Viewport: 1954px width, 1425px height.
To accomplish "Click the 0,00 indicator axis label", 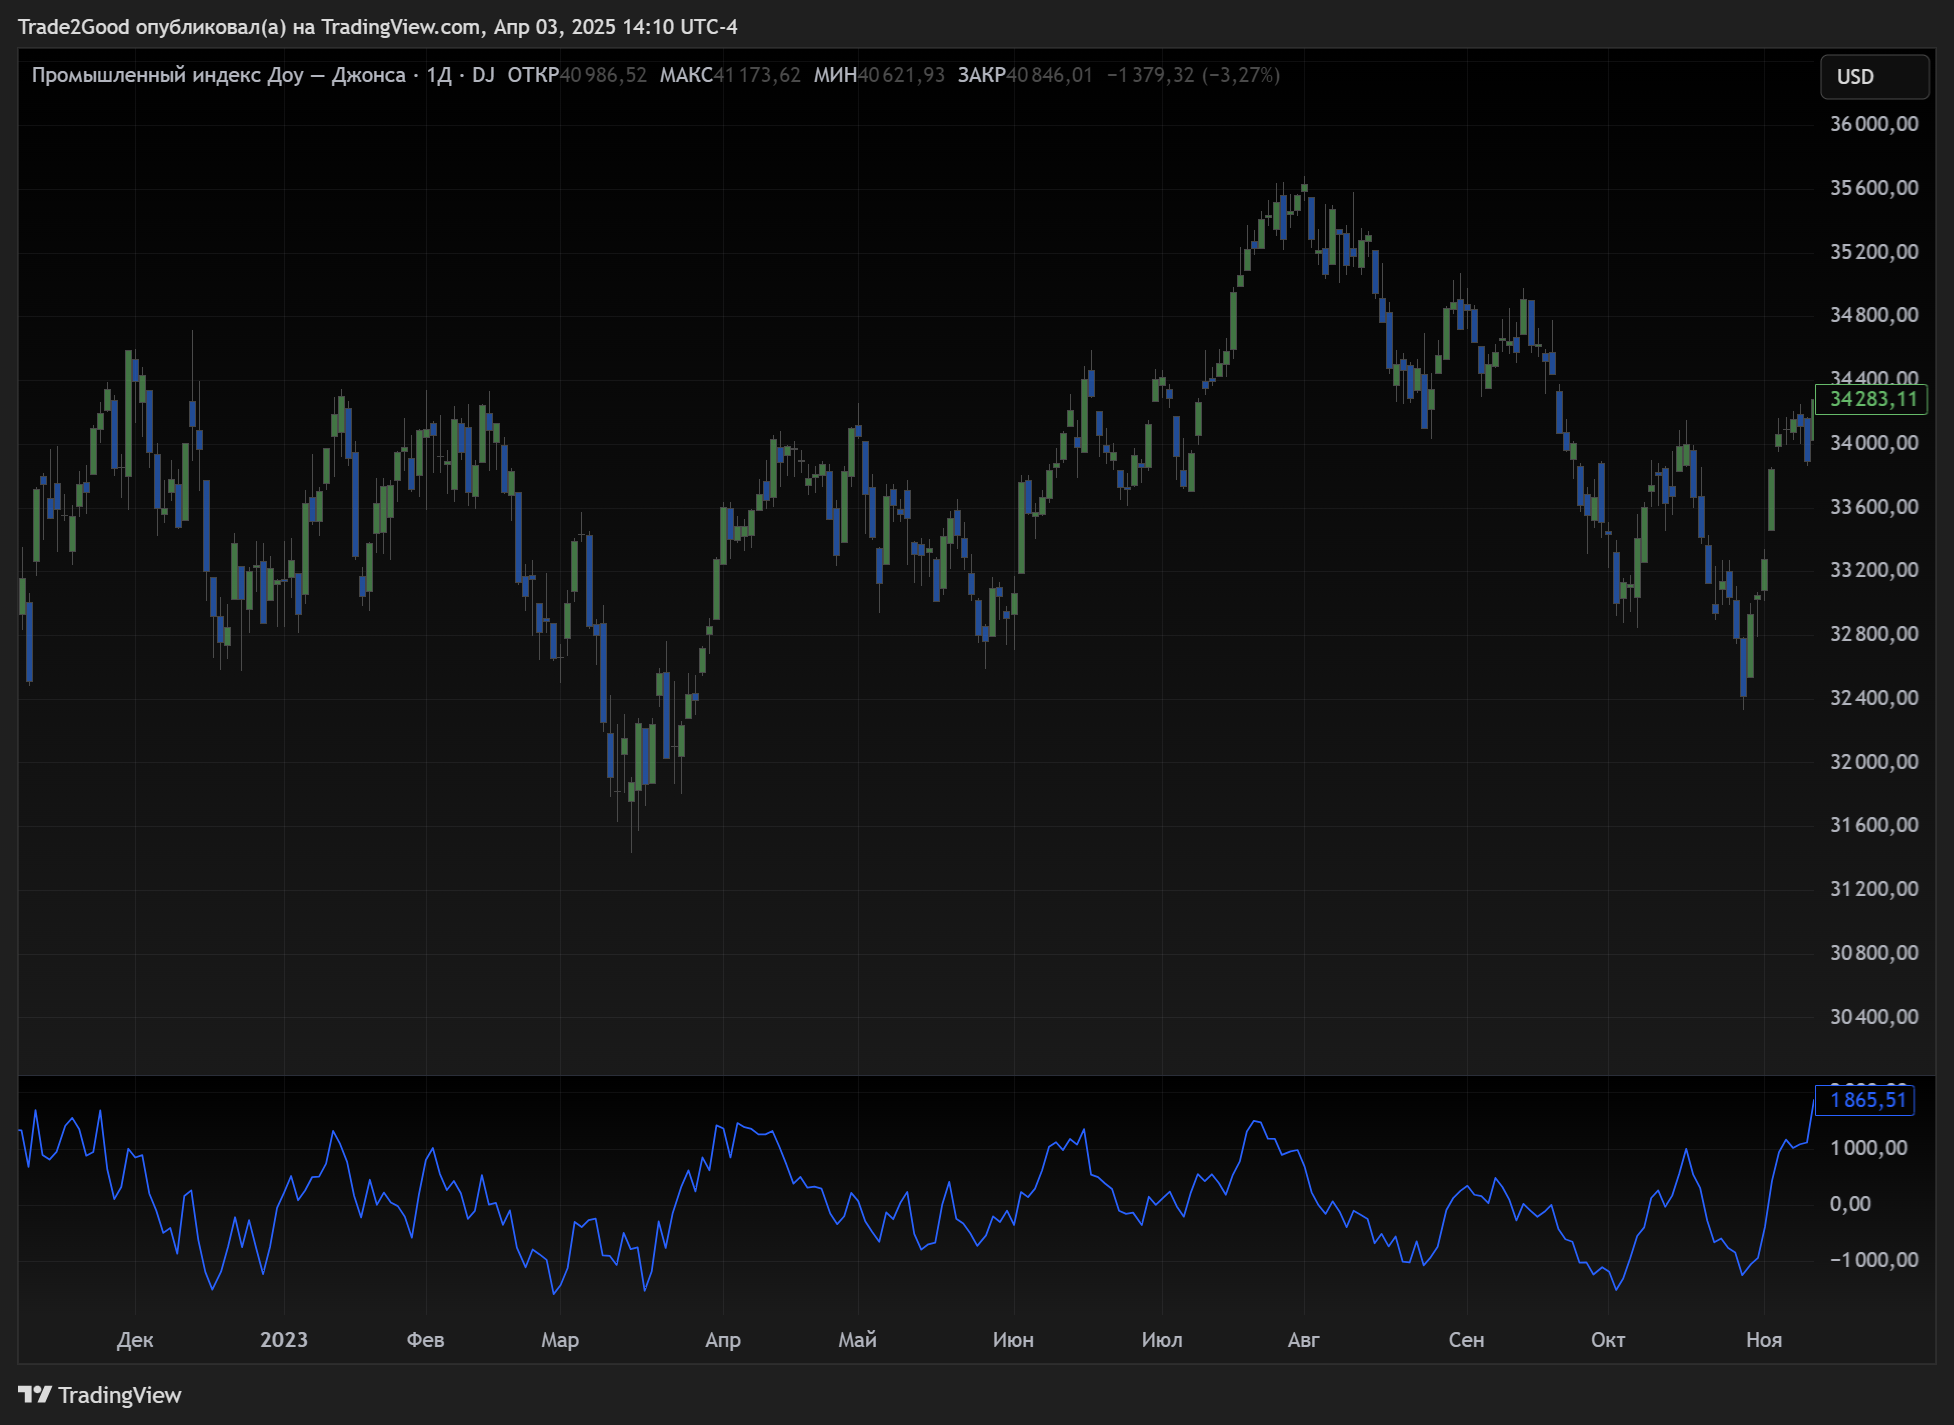I will [1850, 1204].
